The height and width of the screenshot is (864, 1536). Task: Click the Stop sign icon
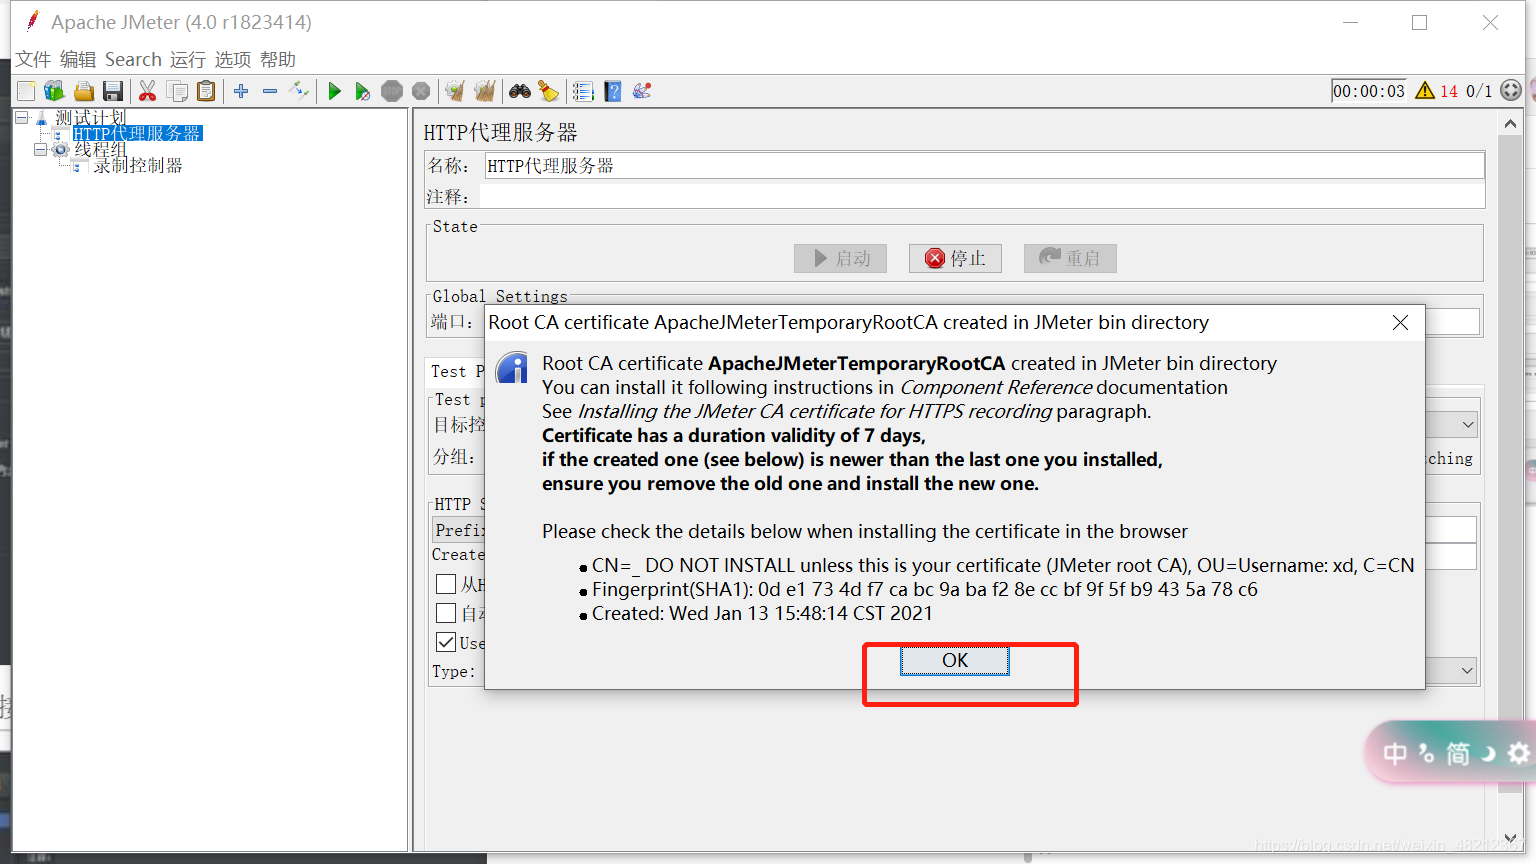pos(392,91)
